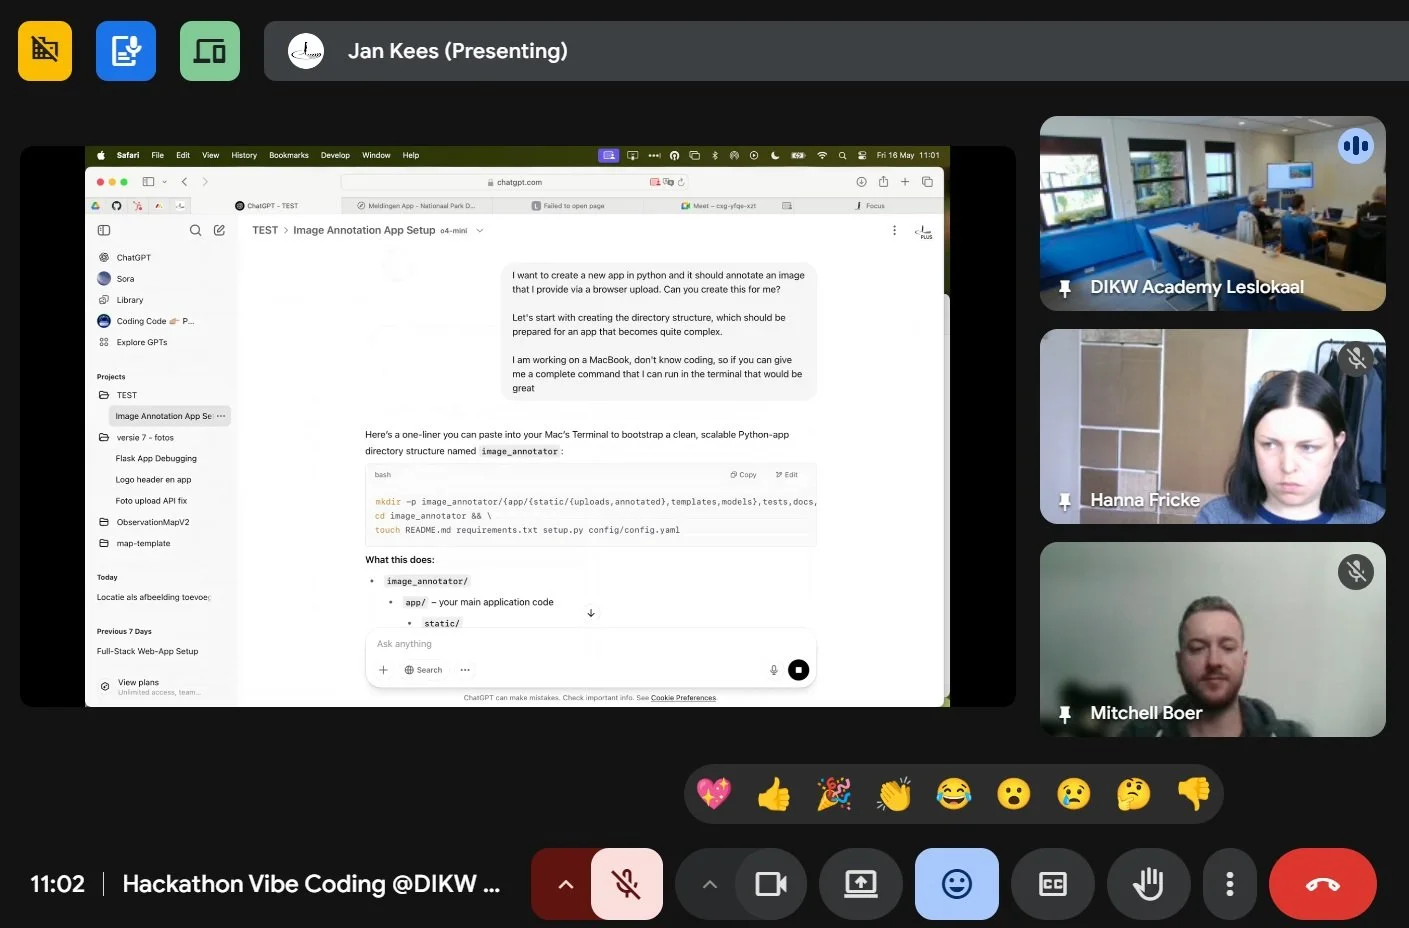Send the thinking face reaction

tap(1134, 794)
